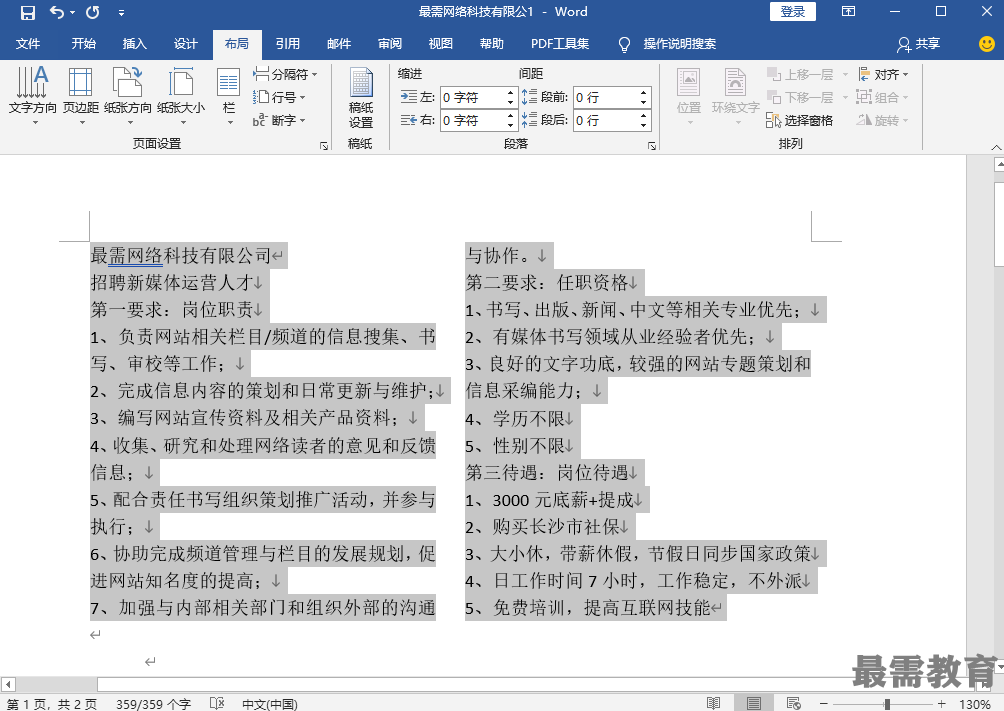Increase 段前 spacing with up spinner
The image size is (1004, 711).
coord(644,92)
